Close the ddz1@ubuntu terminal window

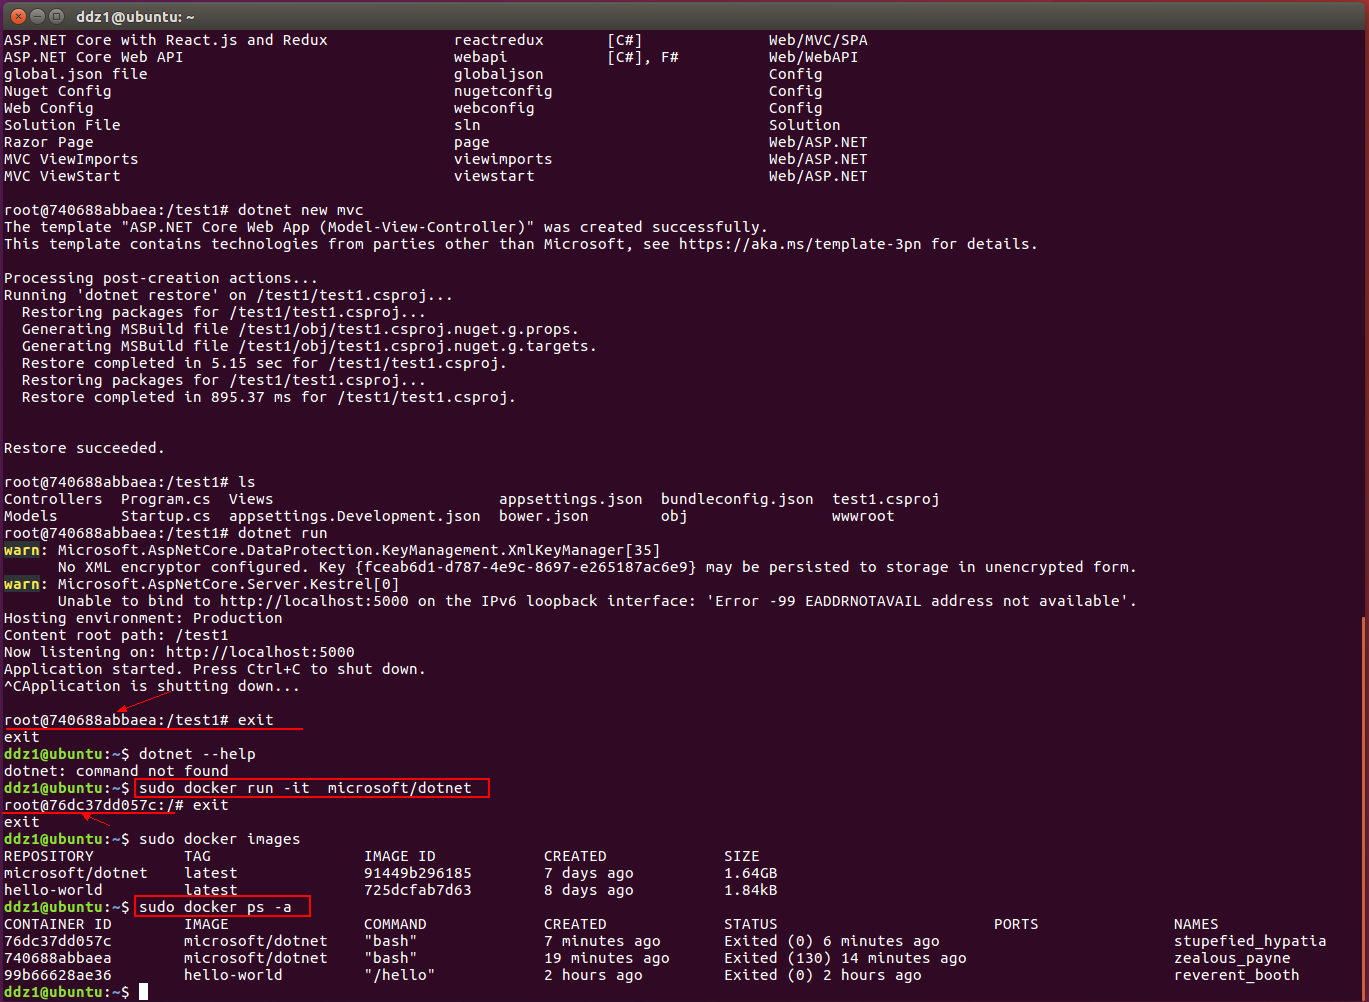pyautogui.click(x=18, y=16)
